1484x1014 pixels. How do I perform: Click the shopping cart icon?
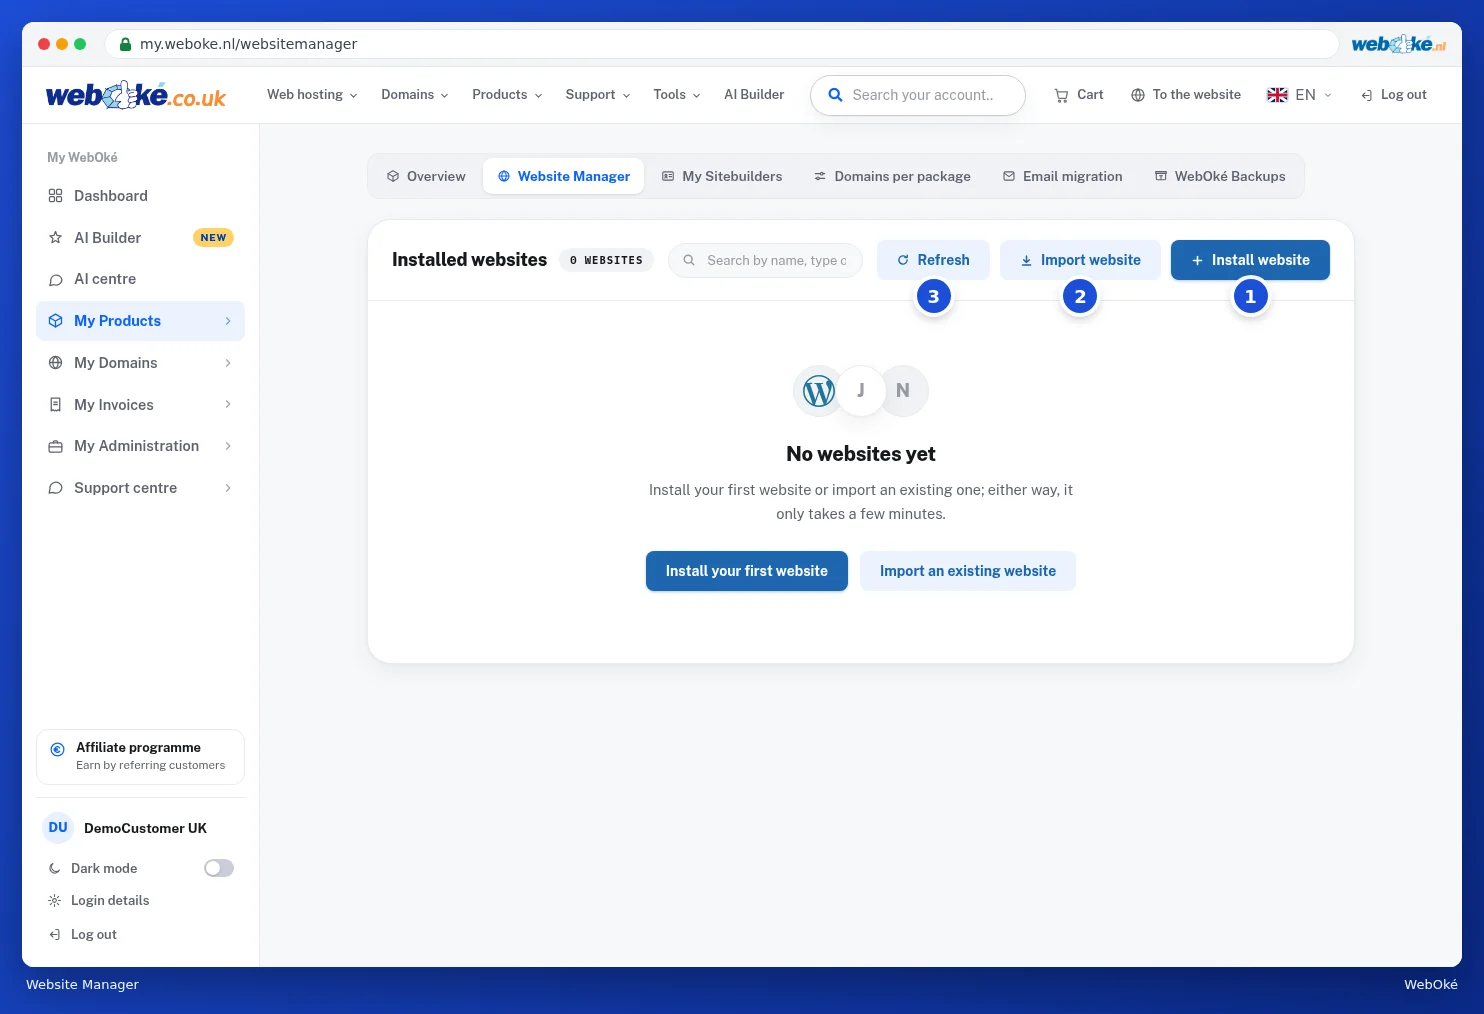coord(1061,95)
